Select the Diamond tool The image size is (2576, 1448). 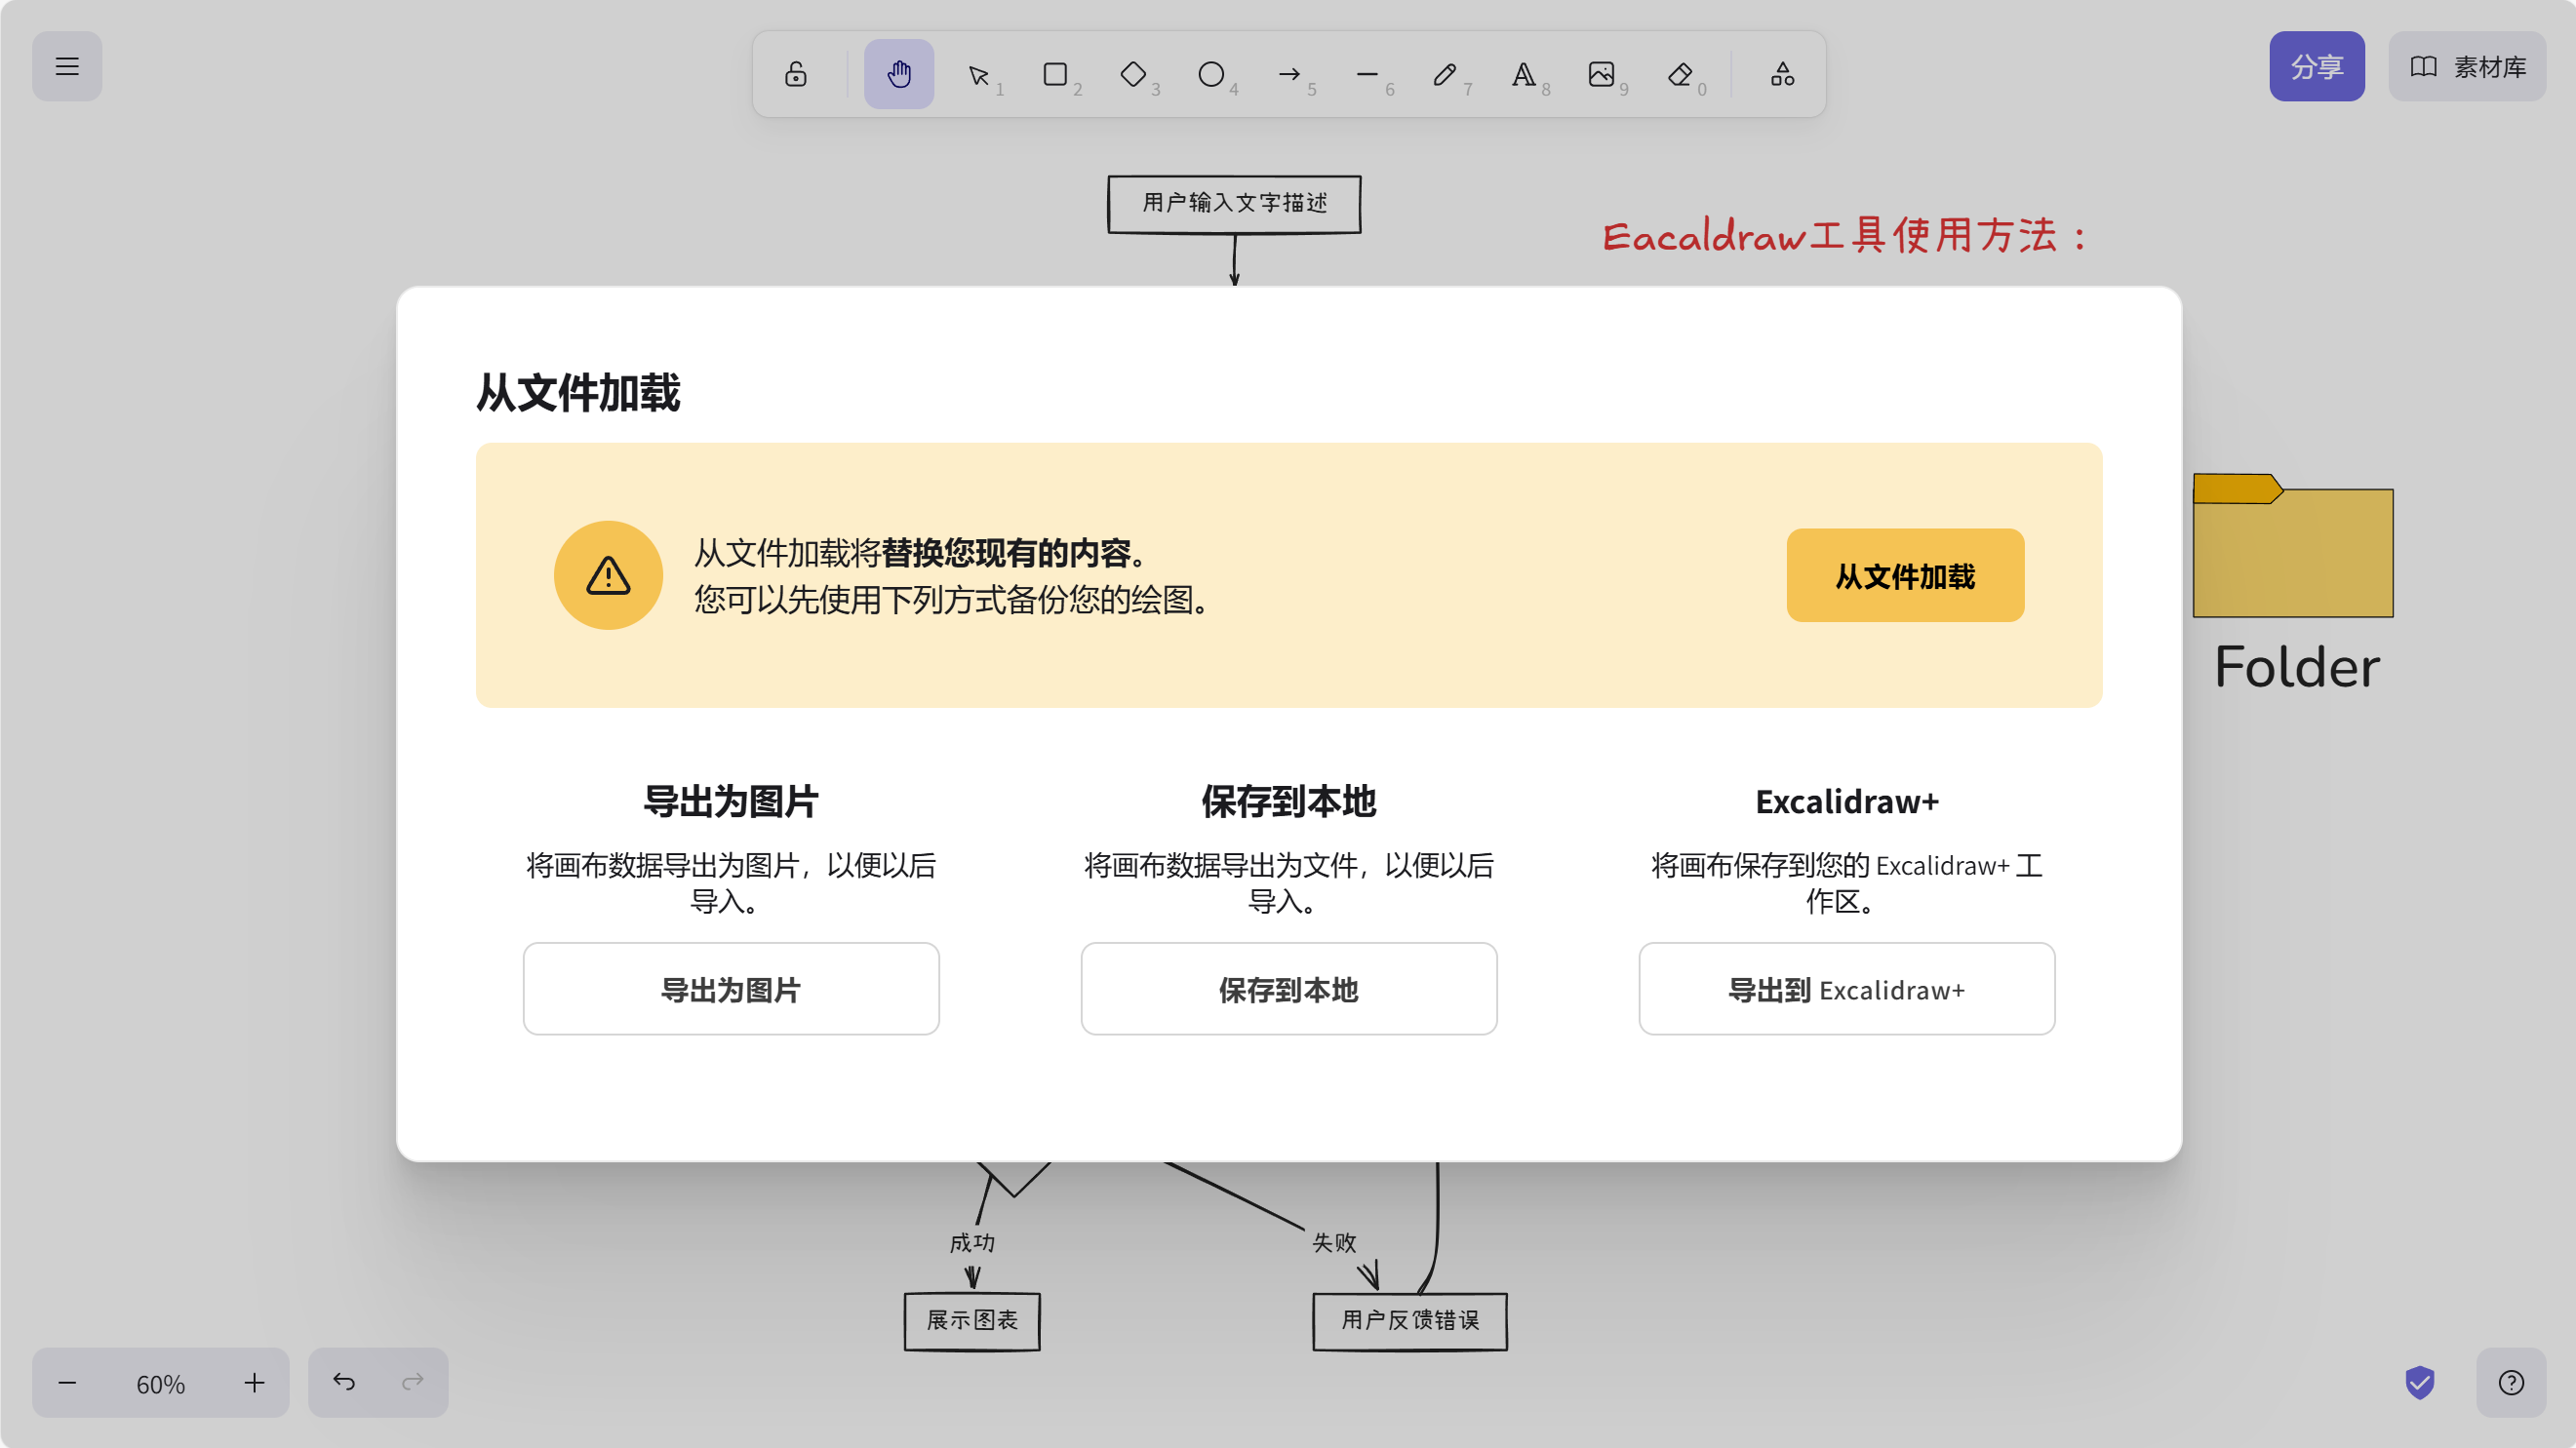[1134, 73]
